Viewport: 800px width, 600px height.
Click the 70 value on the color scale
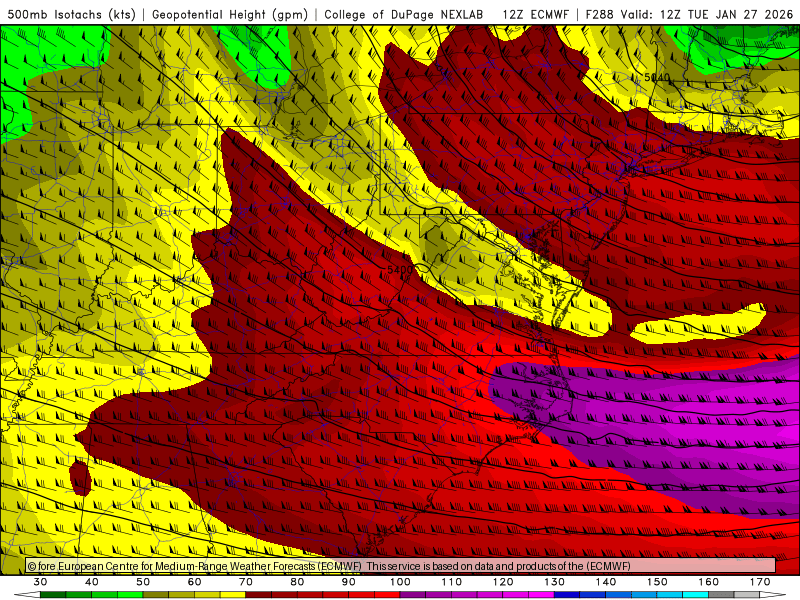pos(246,582)
